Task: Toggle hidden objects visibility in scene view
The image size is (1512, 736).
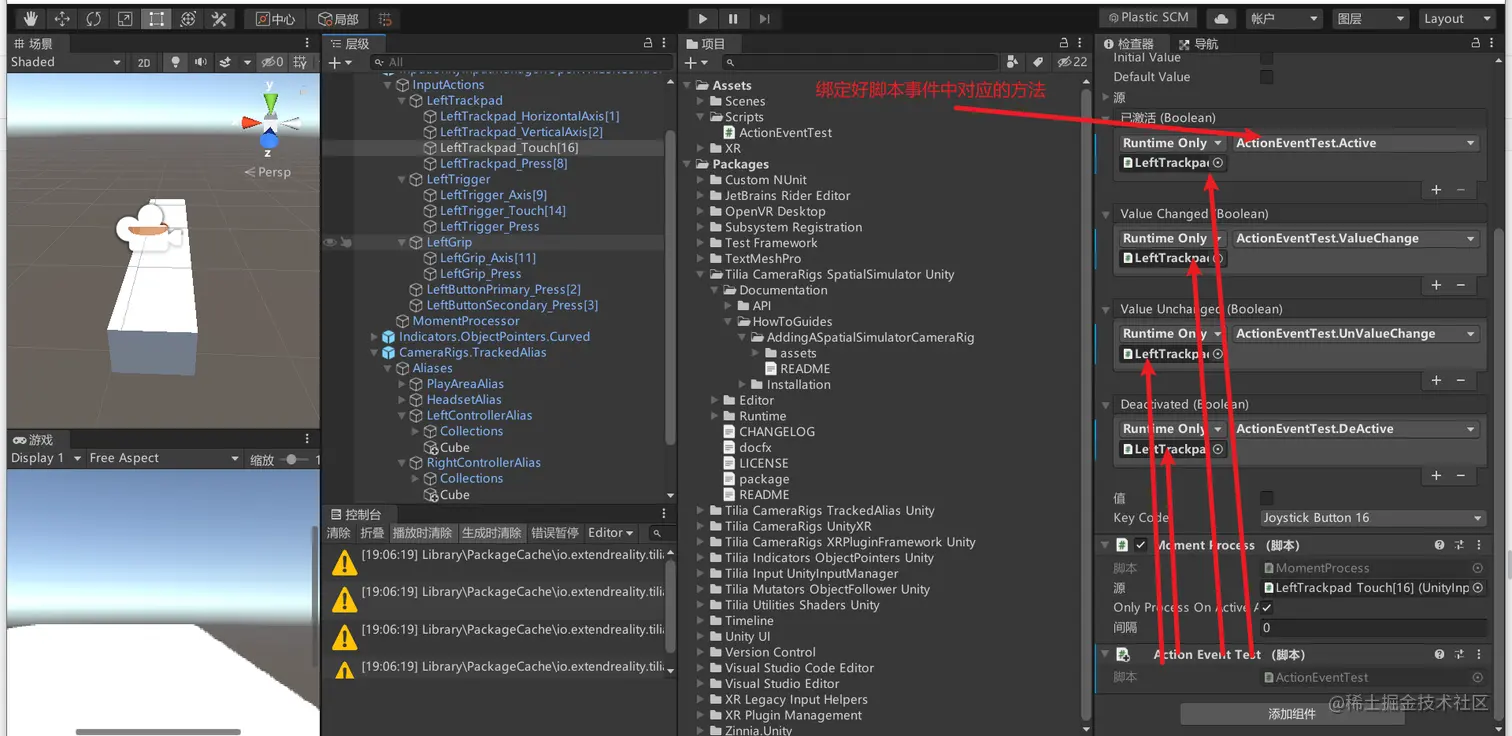Action: [x=271, y=62]
